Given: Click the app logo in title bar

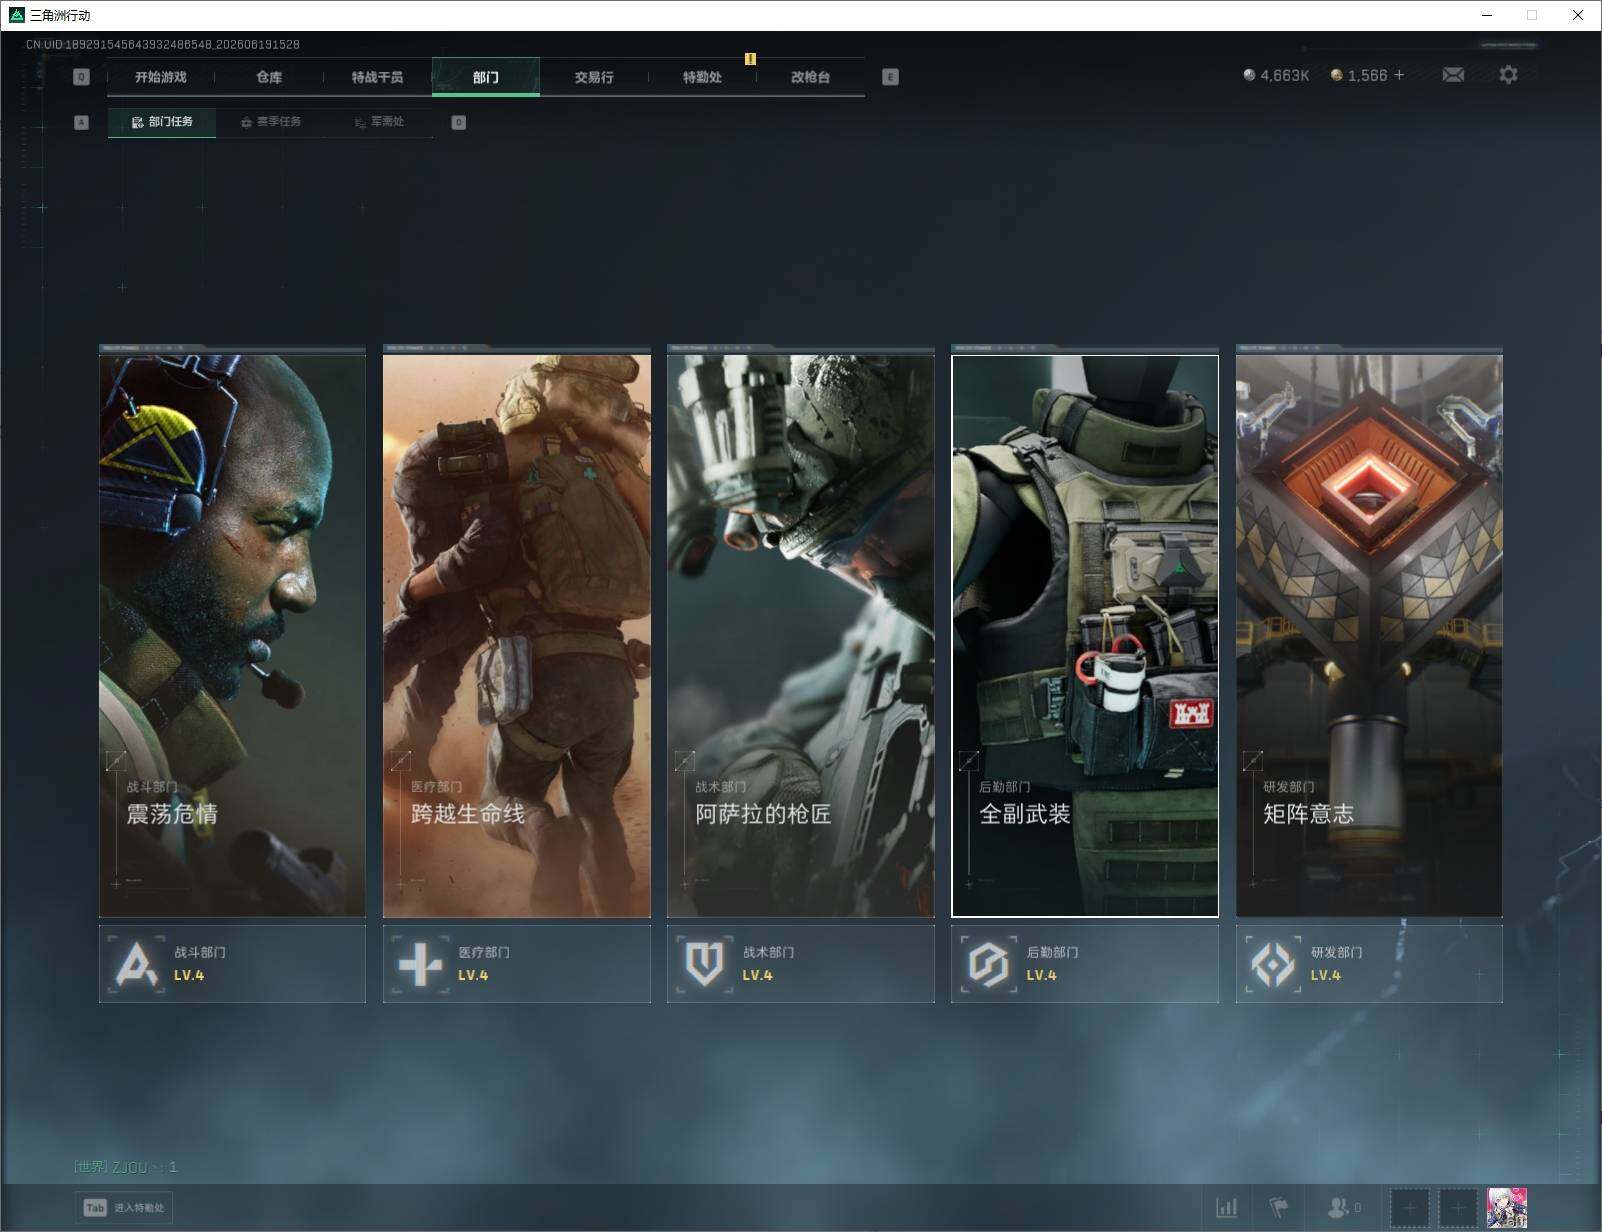Looking at the screenshot, I should [16, 15].
